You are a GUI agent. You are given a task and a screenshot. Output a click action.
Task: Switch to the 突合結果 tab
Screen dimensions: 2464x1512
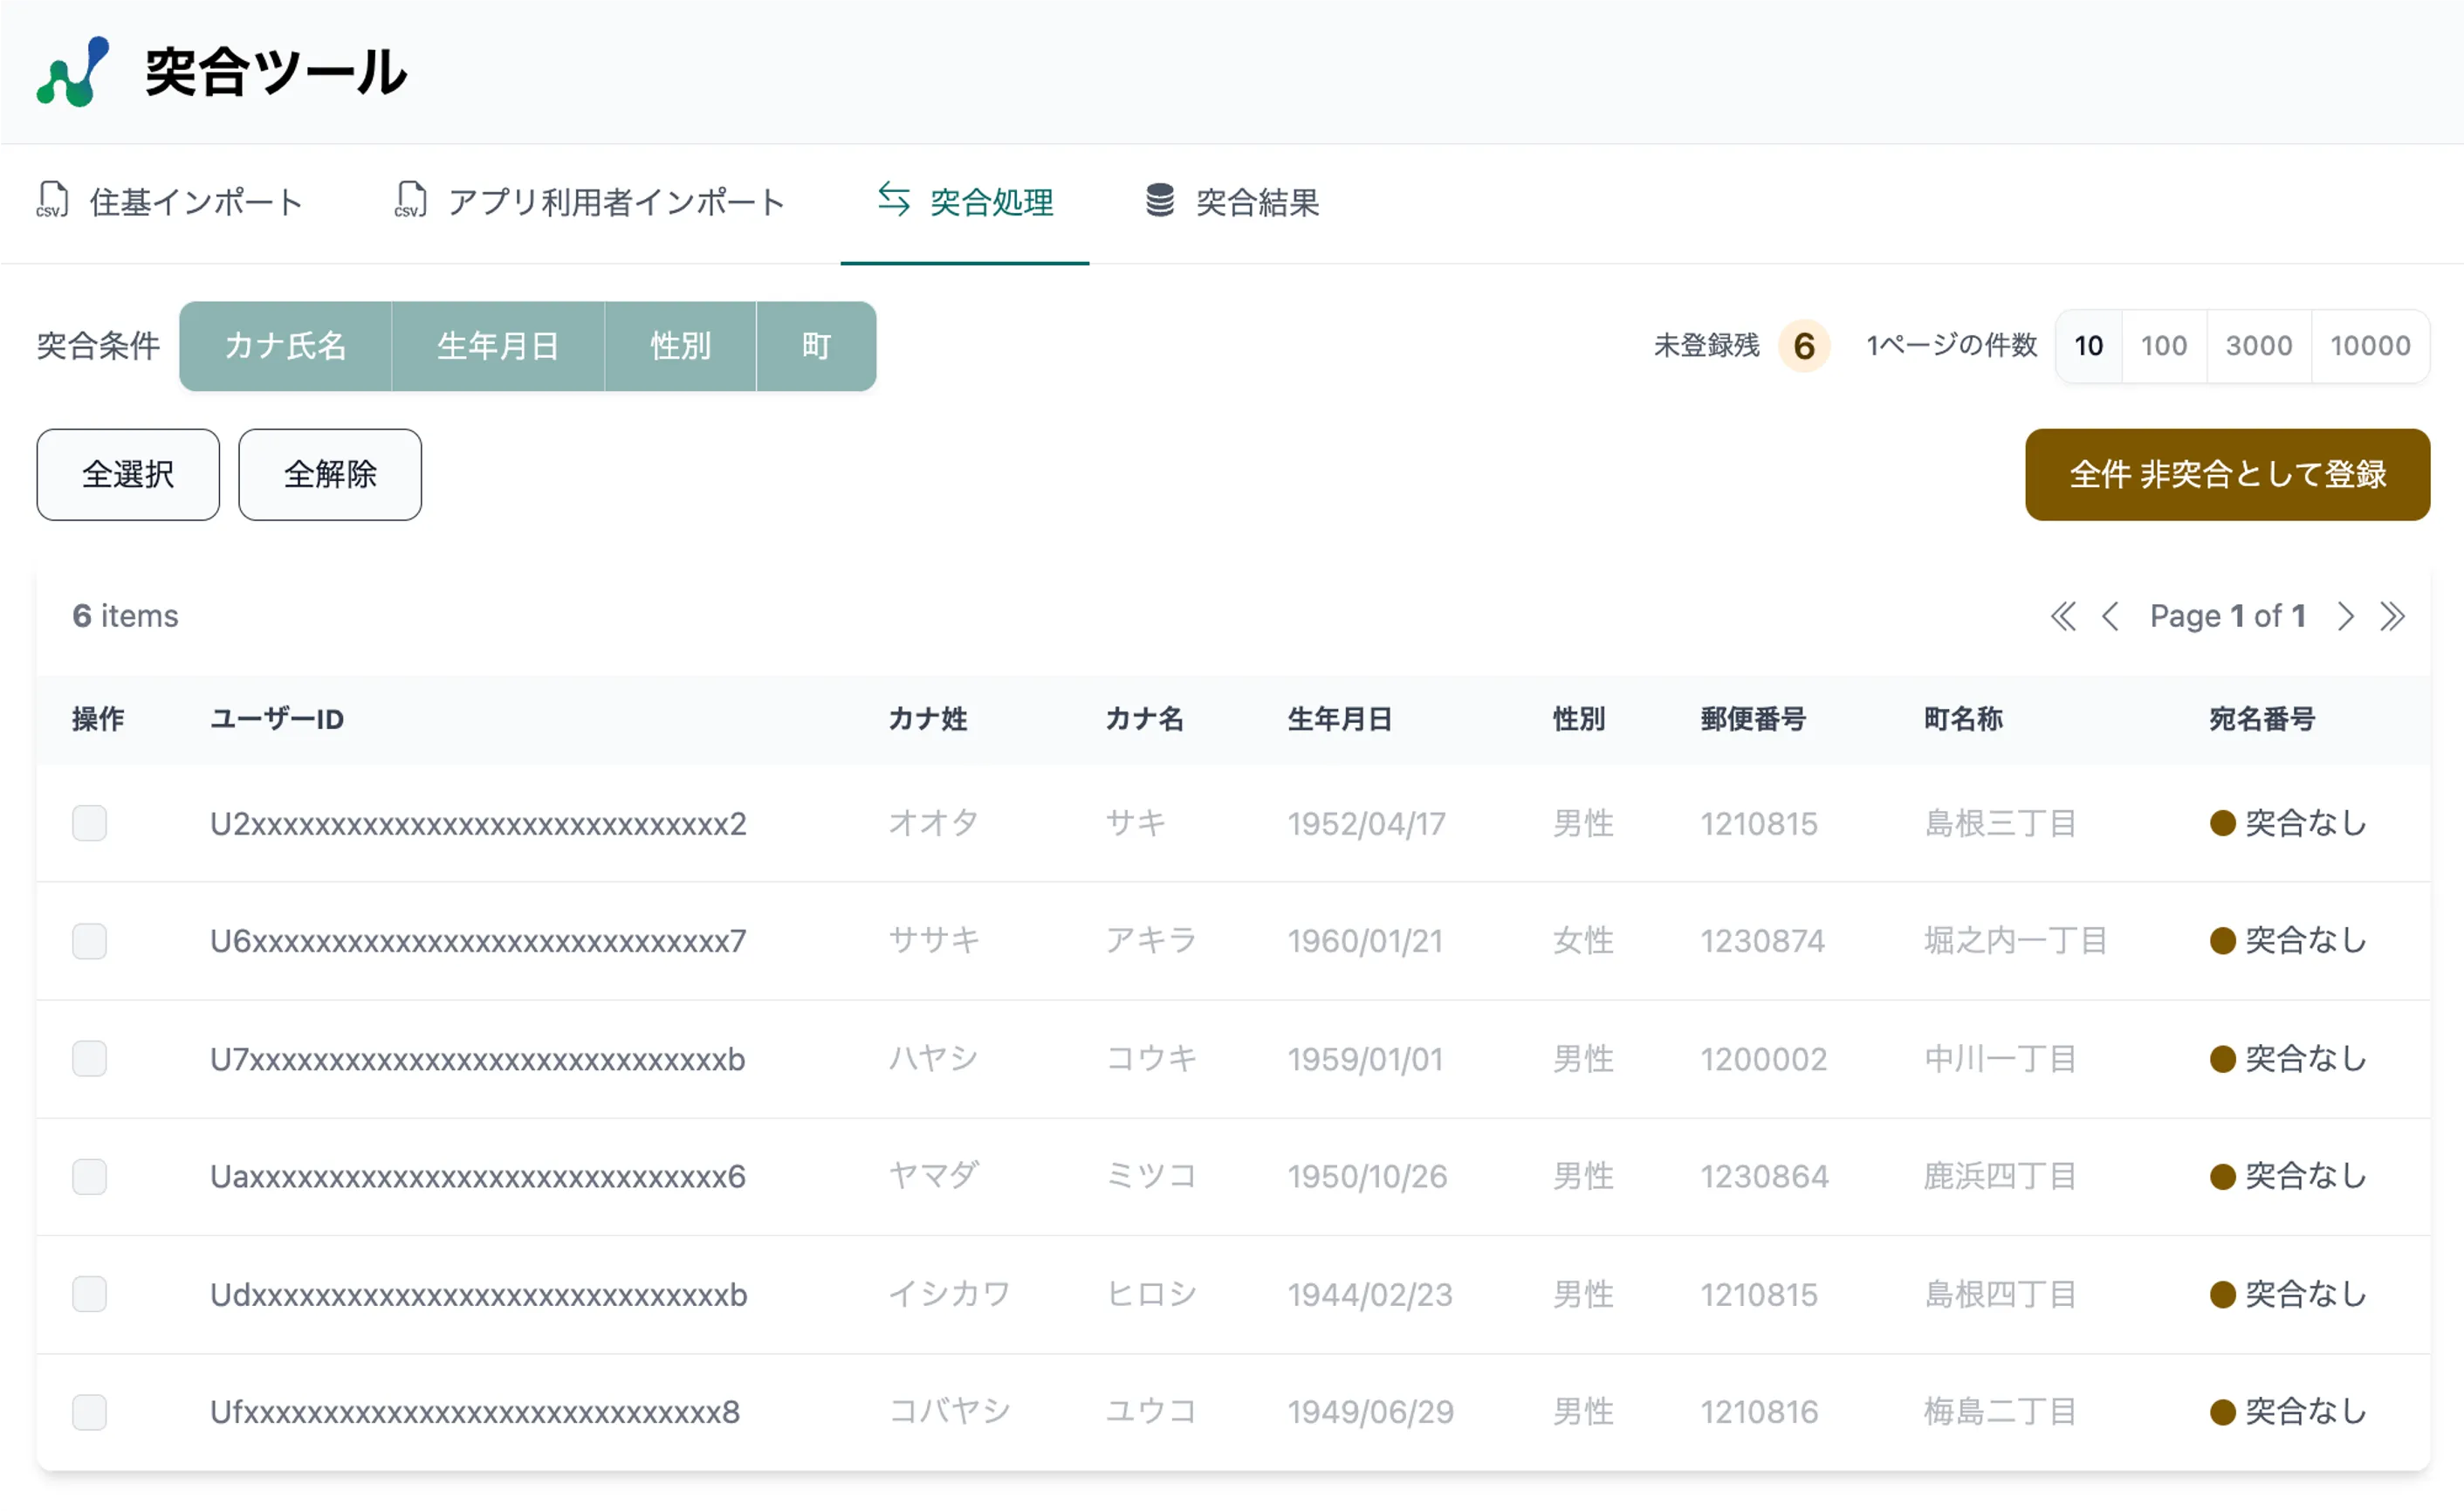pos(1232,202)
